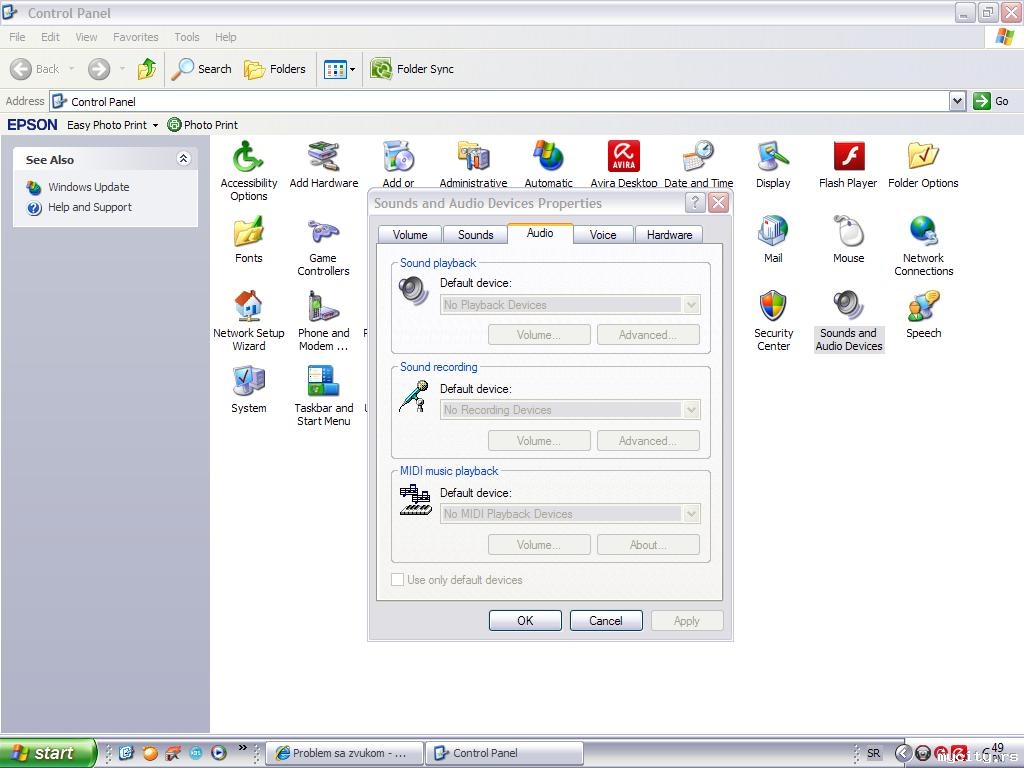Click the Folders toolbar button
The image size is (1024, 768).
click(x=274, y=69)
